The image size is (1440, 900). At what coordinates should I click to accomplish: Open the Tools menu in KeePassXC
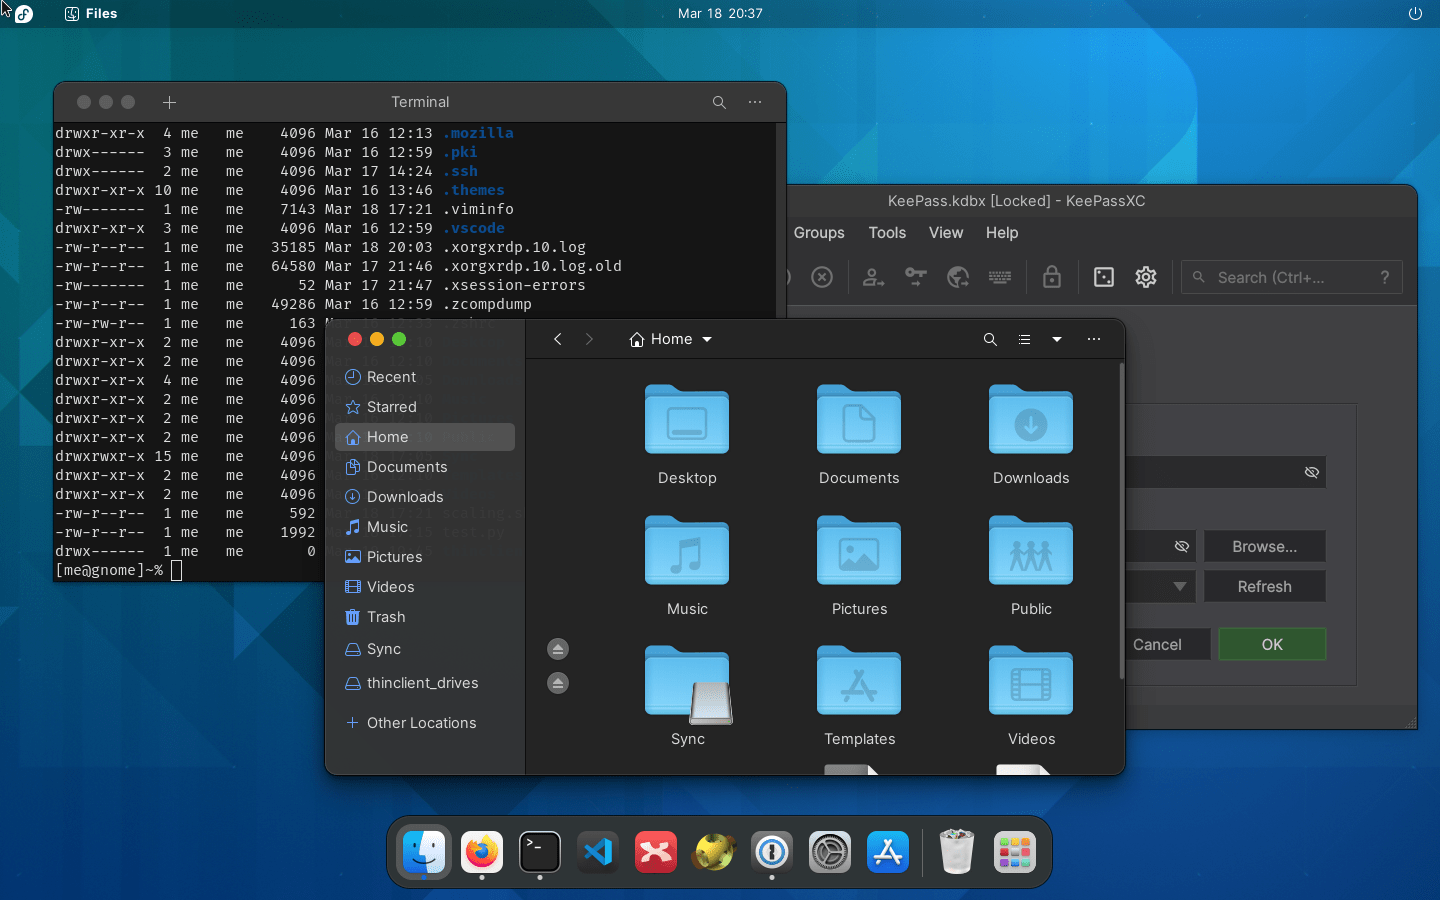point(887,233)
